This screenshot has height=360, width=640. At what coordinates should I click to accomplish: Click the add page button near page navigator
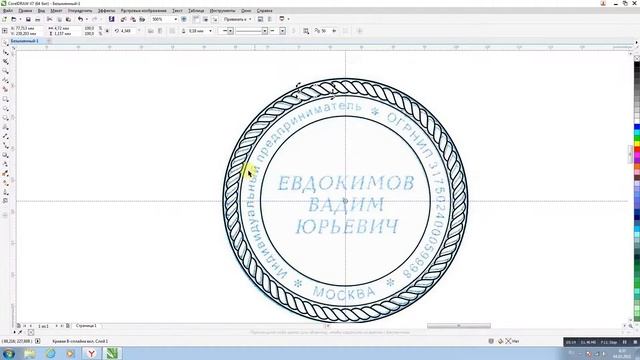(68, 326)
